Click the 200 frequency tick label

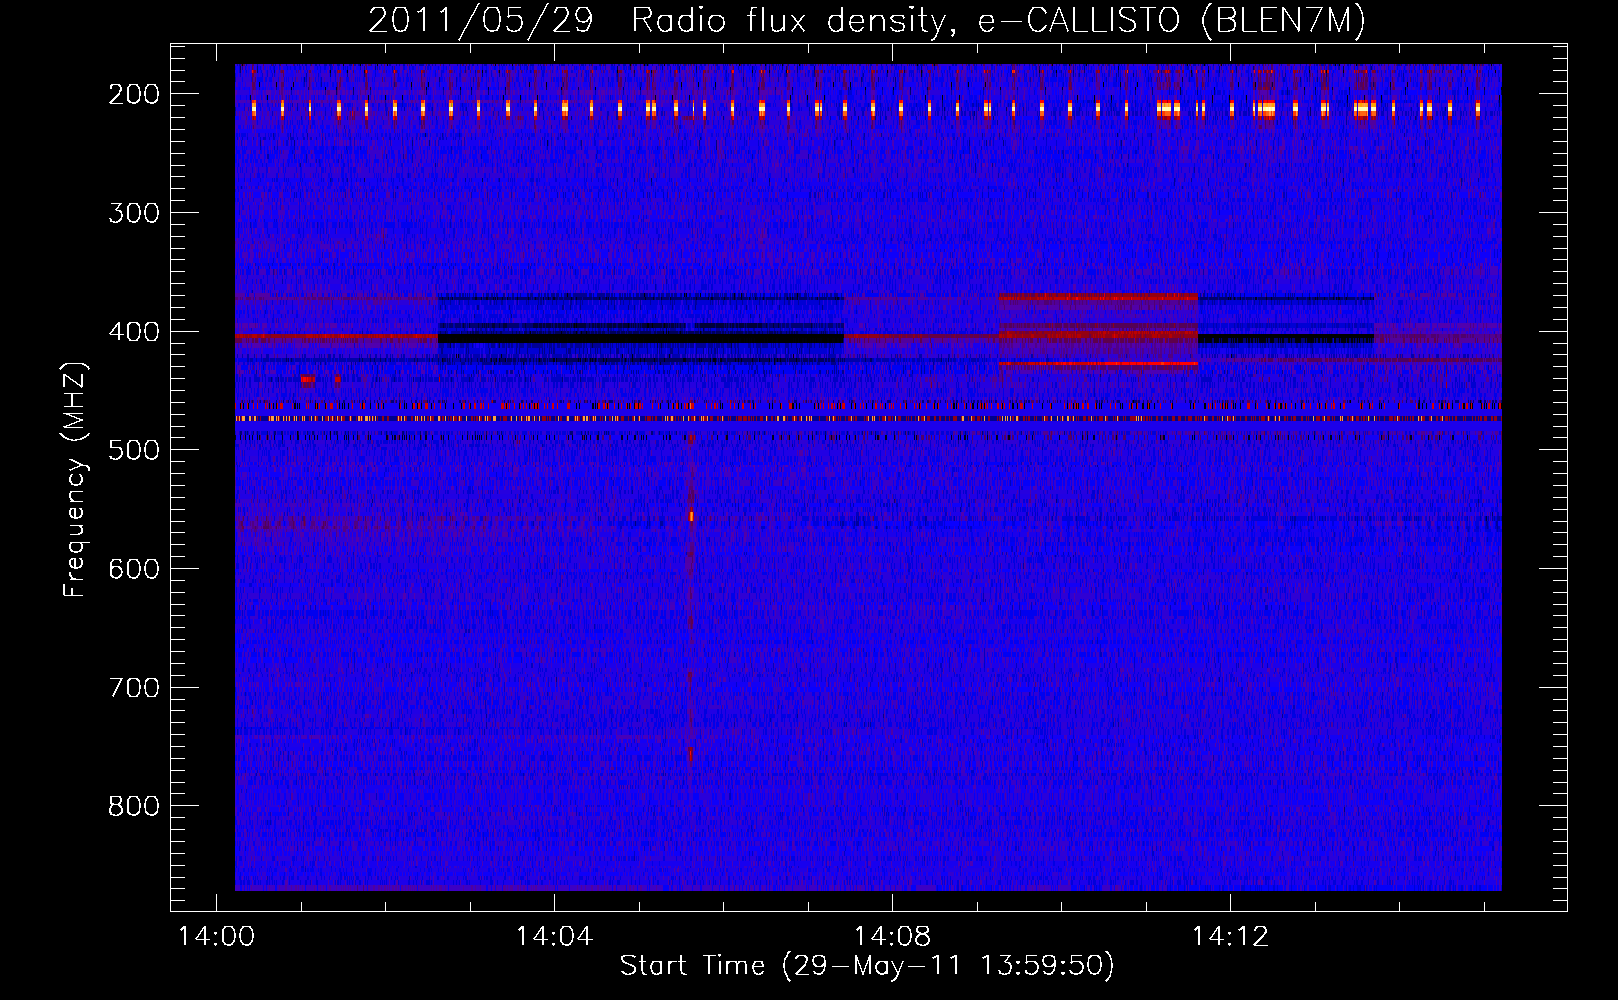tap(133, 94)
